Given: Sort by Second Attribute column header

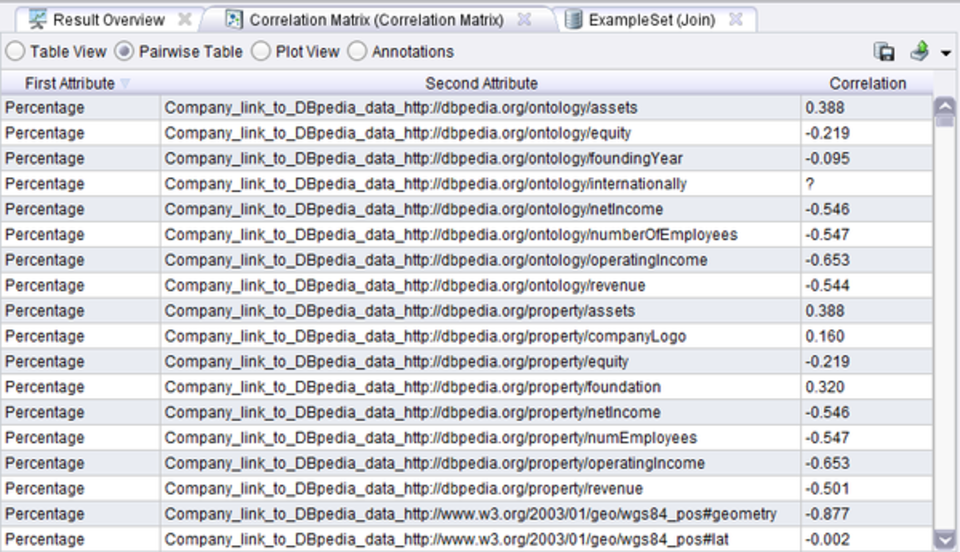Looking at the screenshot, I should [481, 83].
